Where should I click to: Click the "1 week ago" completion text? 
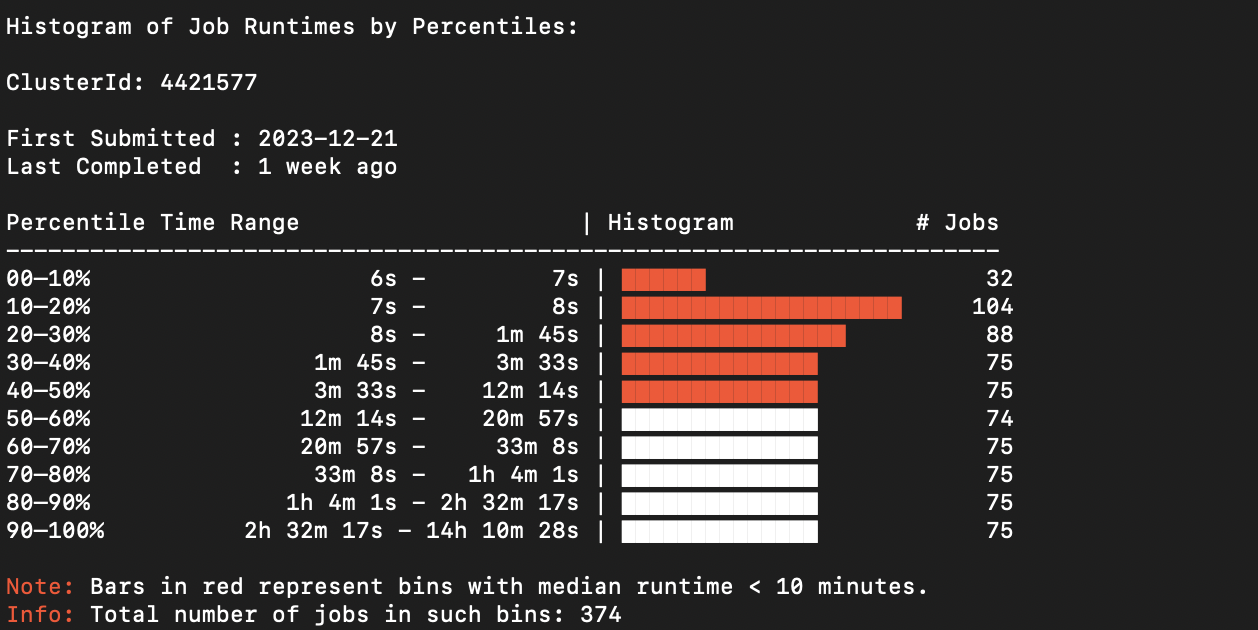327,166
